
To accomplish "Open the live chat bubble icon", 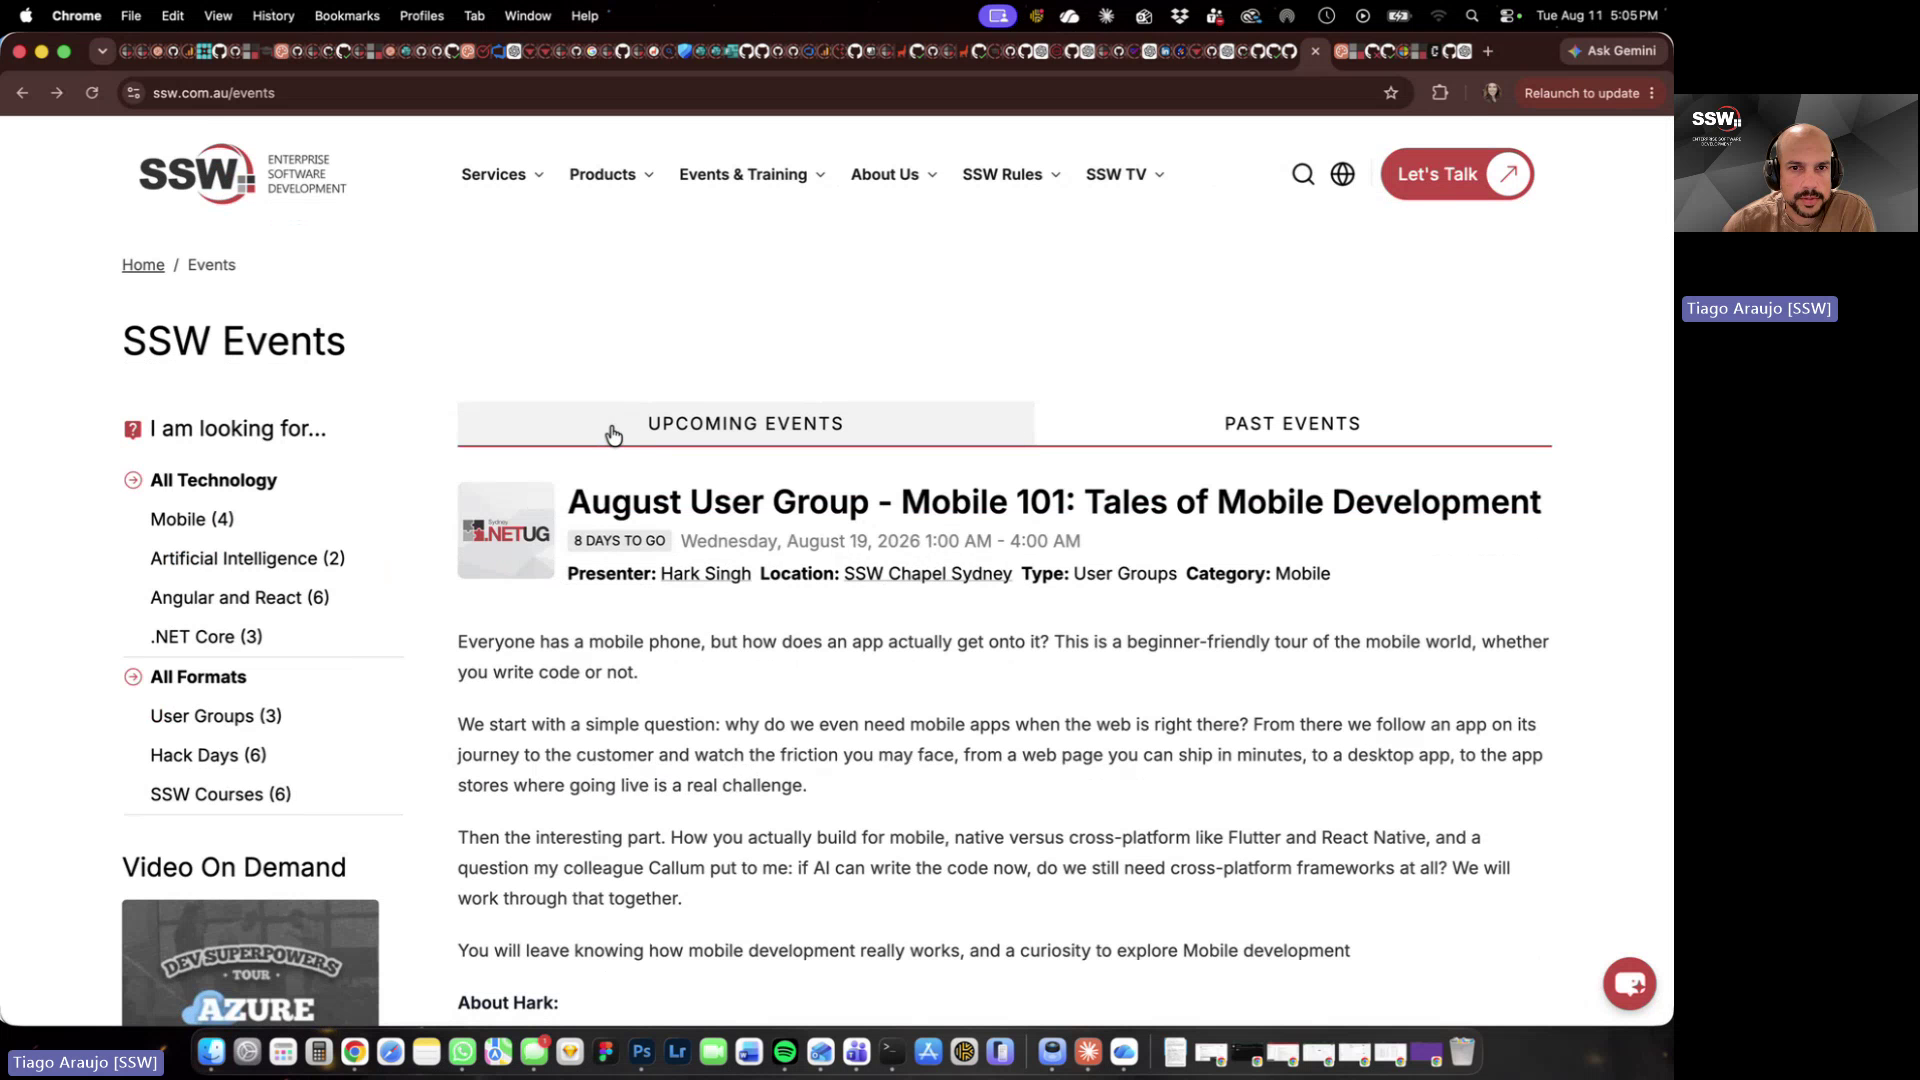I will 1629,984.
